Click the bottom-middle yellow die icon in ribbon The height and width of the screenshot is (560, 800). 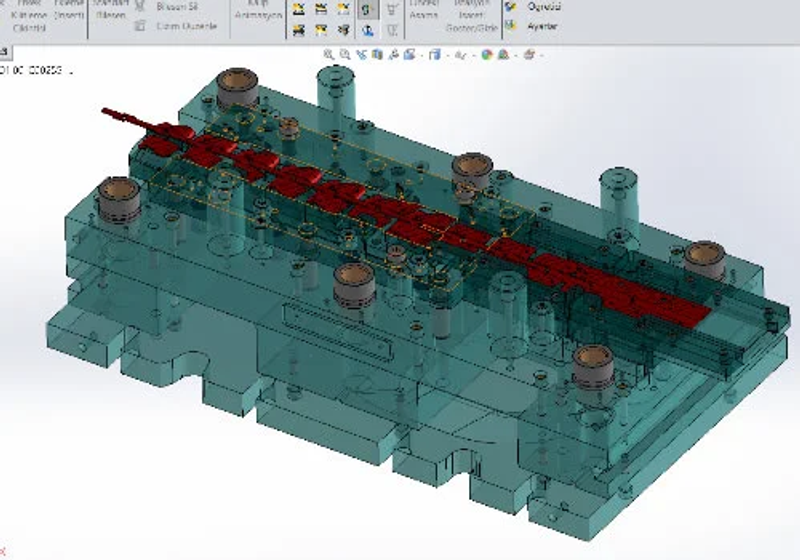point(321,31)
